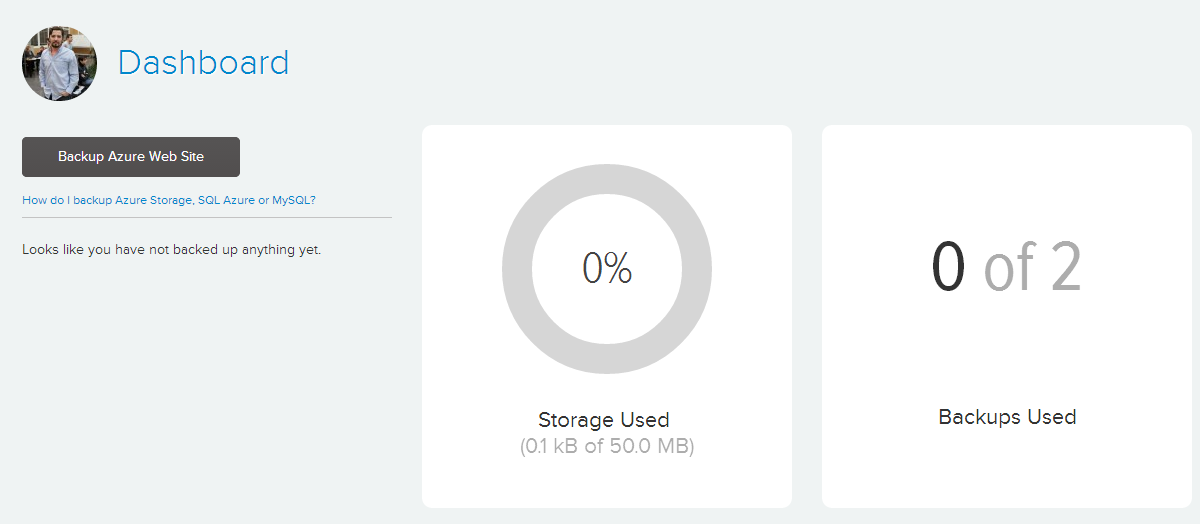Click the user profile avatar photo
Image resolution: width=1200 pixels, height=524 pixels.
(59, 63)
